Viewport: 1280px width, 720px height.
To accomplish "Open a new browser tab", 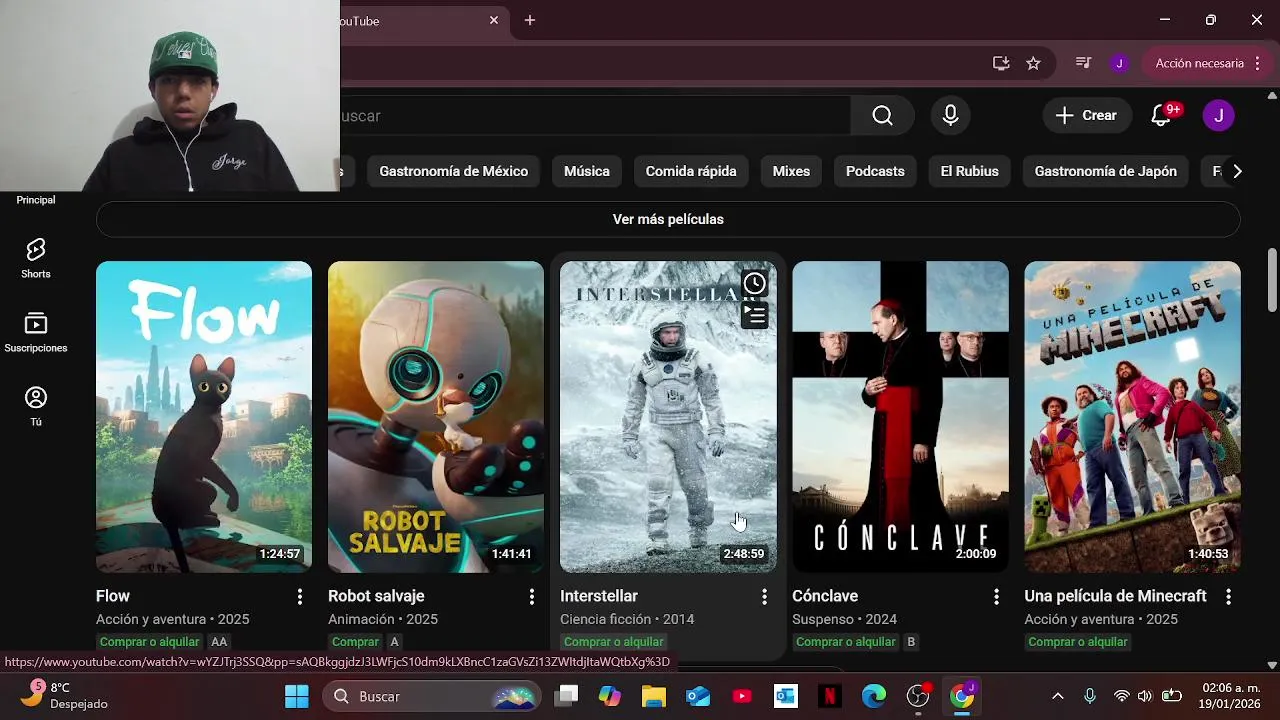I will click(x=530, y=20).
